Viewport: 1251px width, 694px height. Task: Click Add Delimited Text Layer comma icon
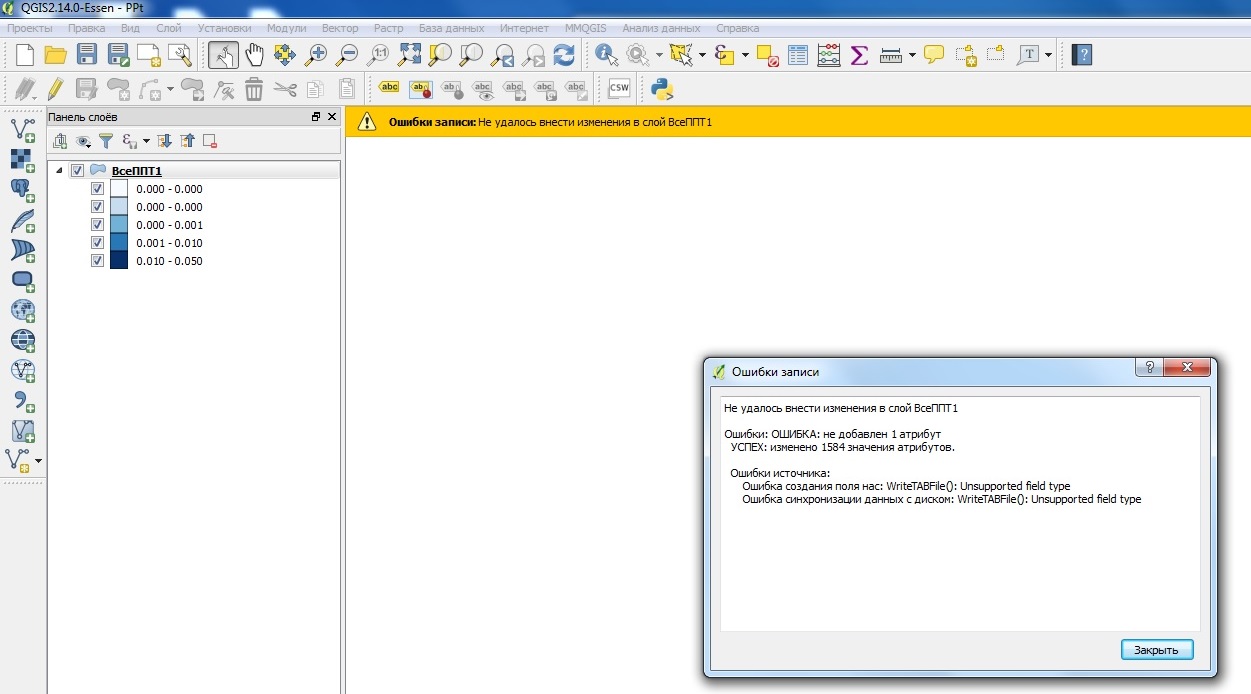point(22,400)
